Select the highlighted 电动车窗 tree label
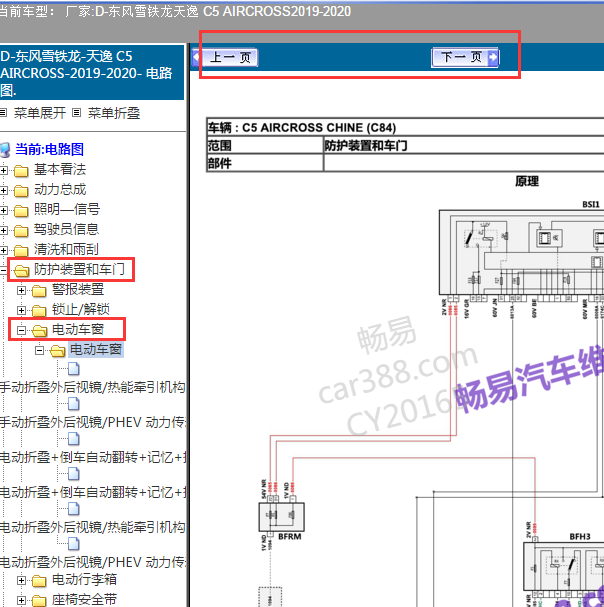 tap(96, 350)
